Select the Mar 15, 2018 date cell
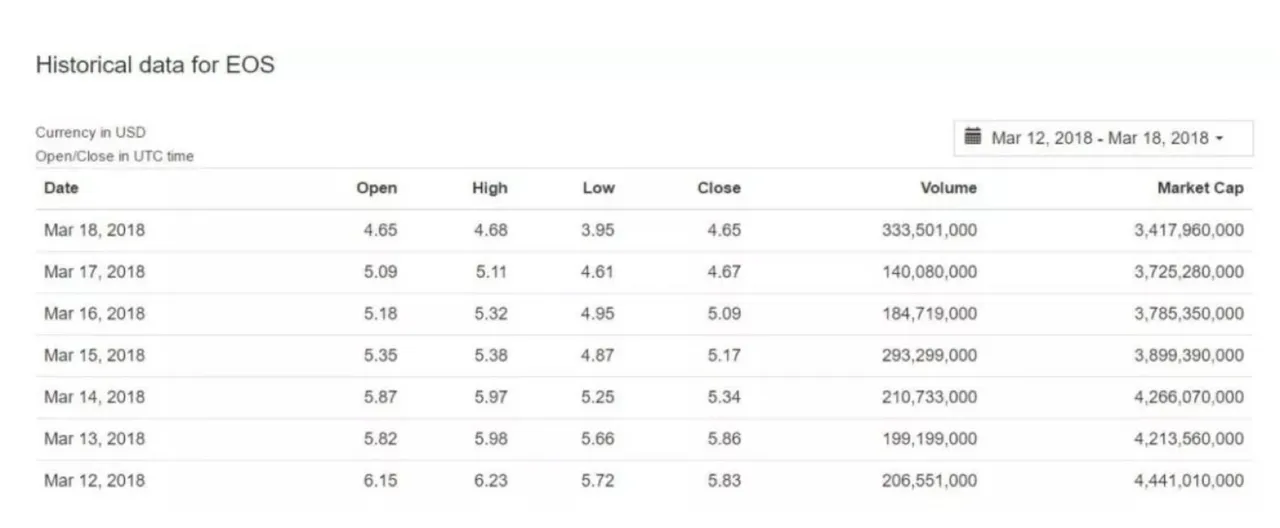Screen dimensions: 1280x528 tap(94, 355)
